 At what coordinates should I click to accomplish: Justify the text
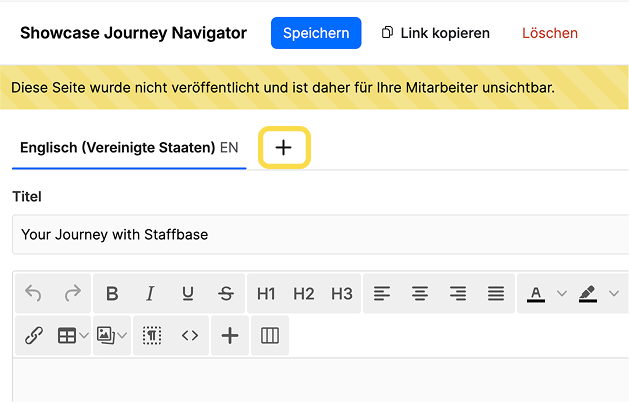(x=496, y=294)
